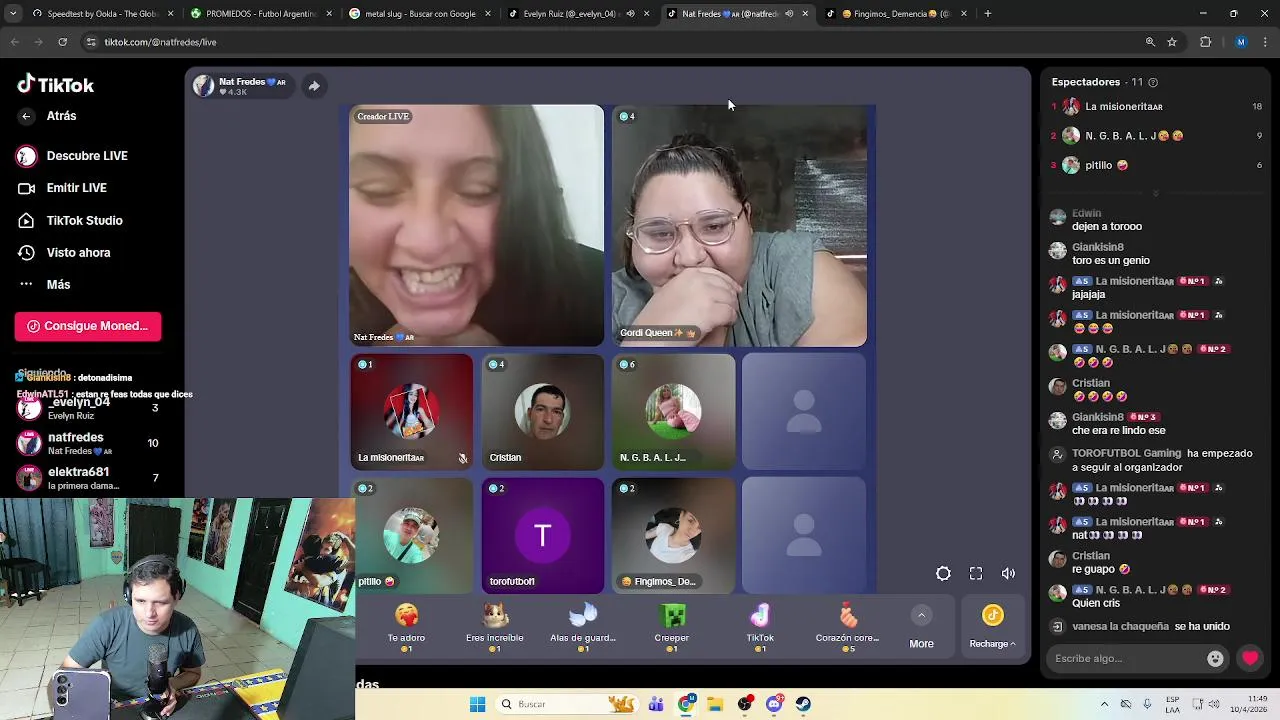The height and width of the screenshot is (720, 1280).
Task: Open the emoji picker in chat input
Action: coord(1215,658)
